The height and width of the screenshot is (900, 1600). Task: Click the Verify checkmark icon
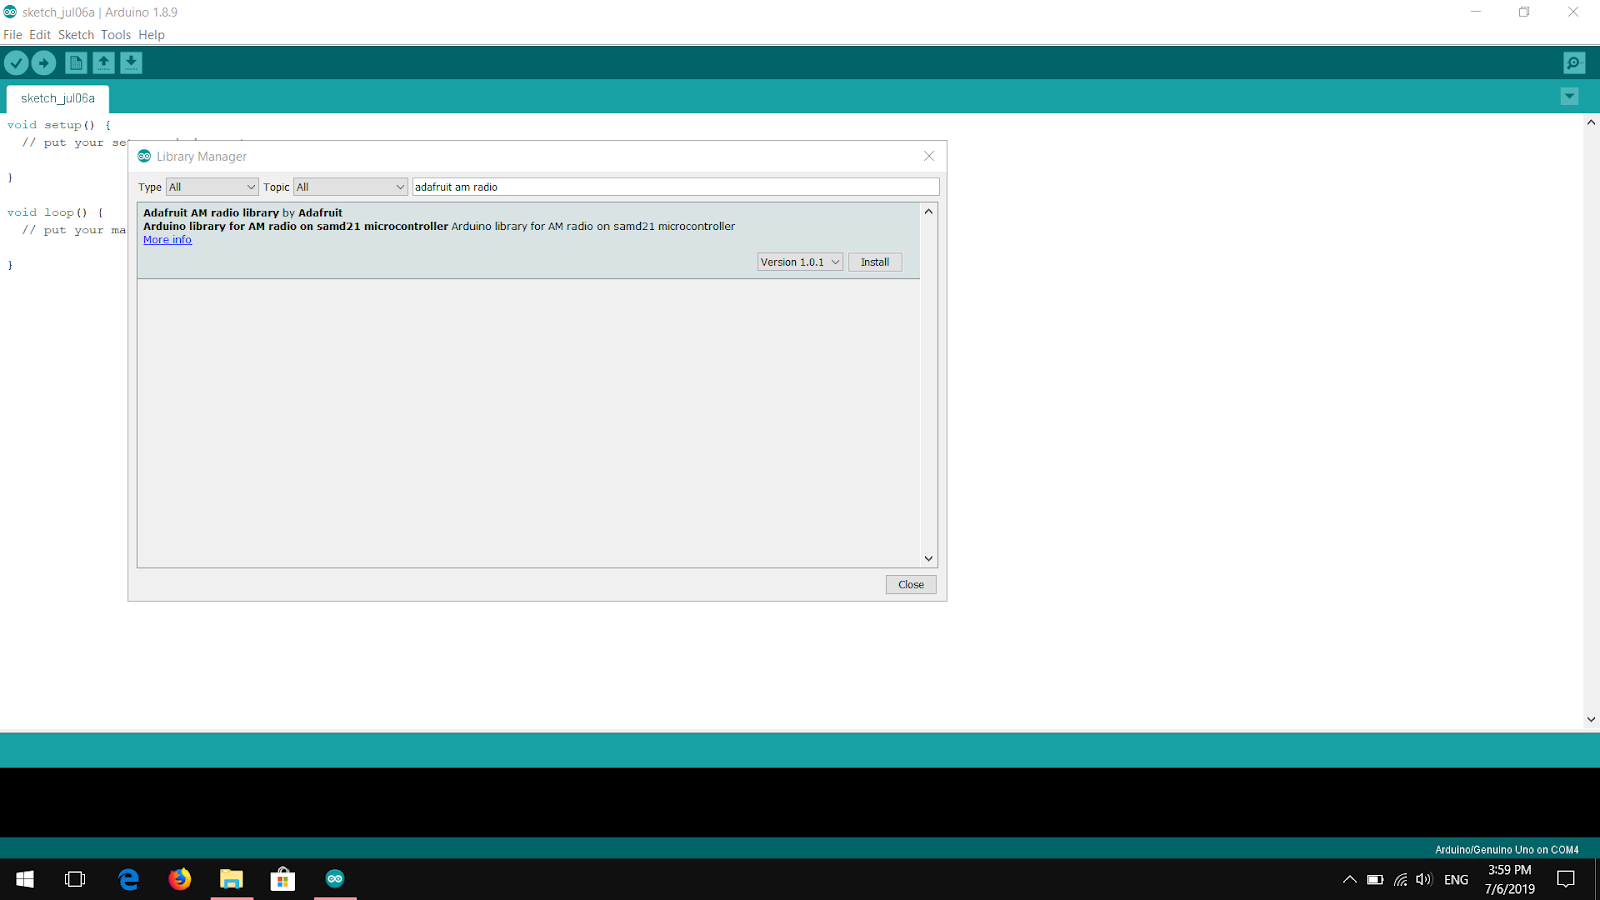(x=16, y=63)
